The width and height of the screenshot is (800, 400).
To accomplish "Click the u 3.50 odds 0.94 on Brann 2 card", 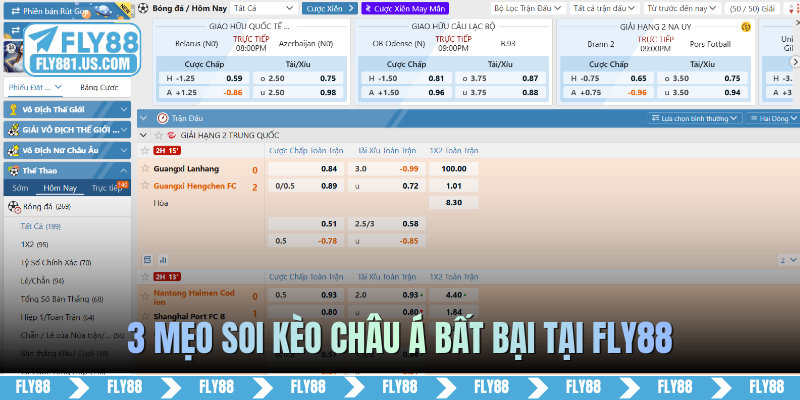I will pyautogui.click(x=702, y=92).
